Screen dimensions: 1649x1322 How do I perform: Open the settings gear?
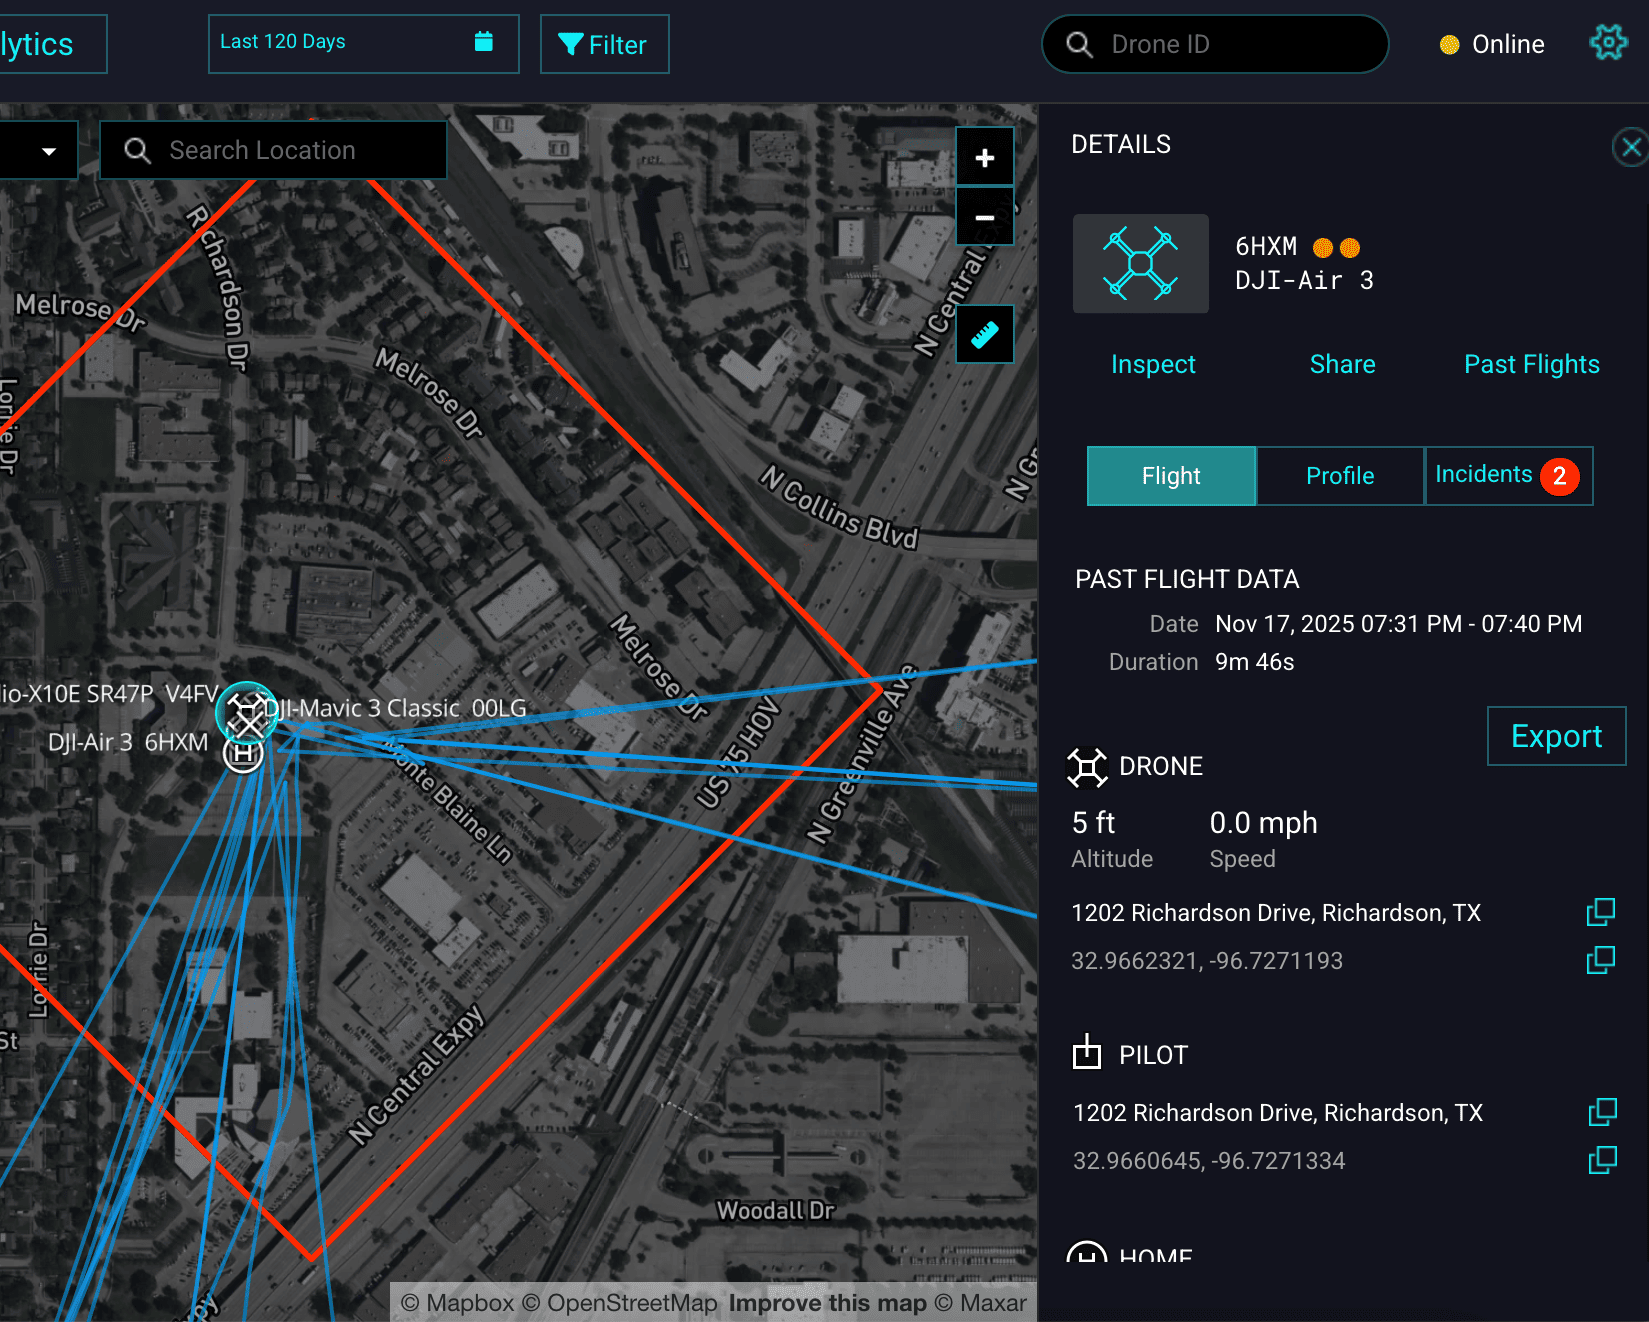coord(1608,43)
